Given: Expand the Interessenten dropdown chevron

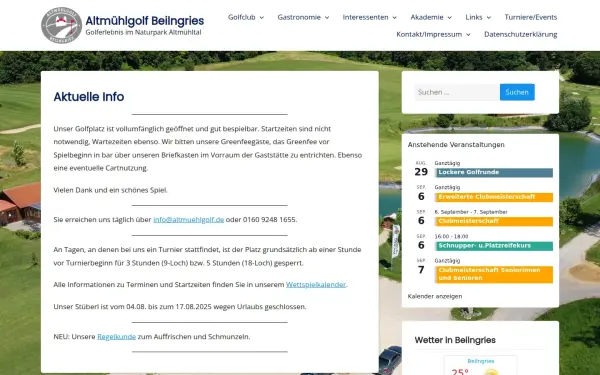Looking at the screenshot, I should pyautogui.click(x=395, y=18).
